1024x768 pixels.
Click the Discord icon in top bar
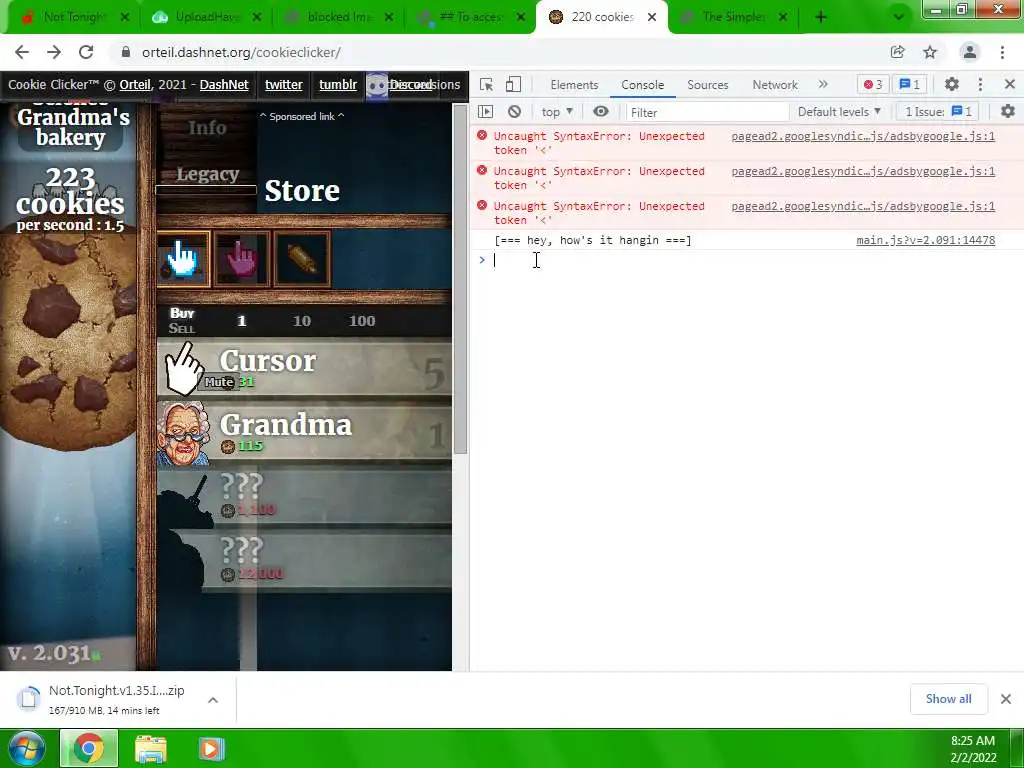[377, 86]
